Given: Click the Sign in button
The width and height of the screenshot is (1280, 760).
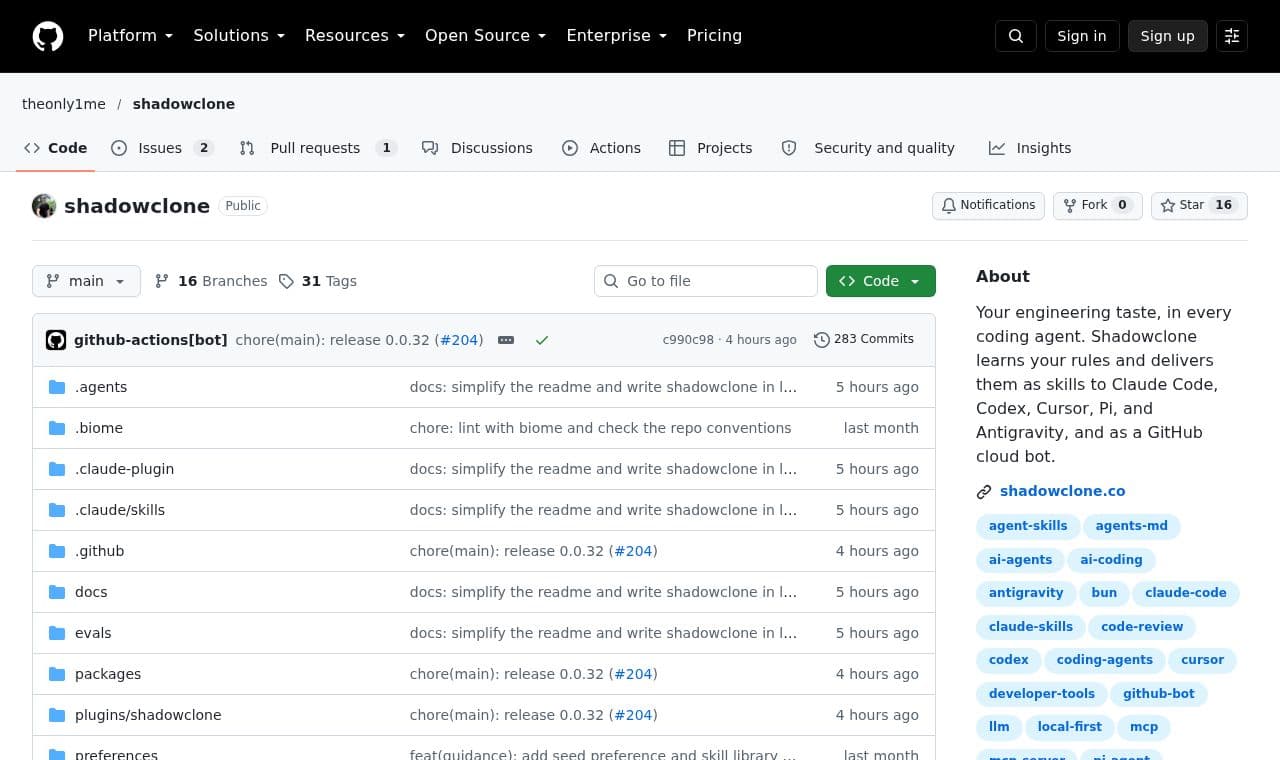Looking at the screenshot, I should (1082, 36).
